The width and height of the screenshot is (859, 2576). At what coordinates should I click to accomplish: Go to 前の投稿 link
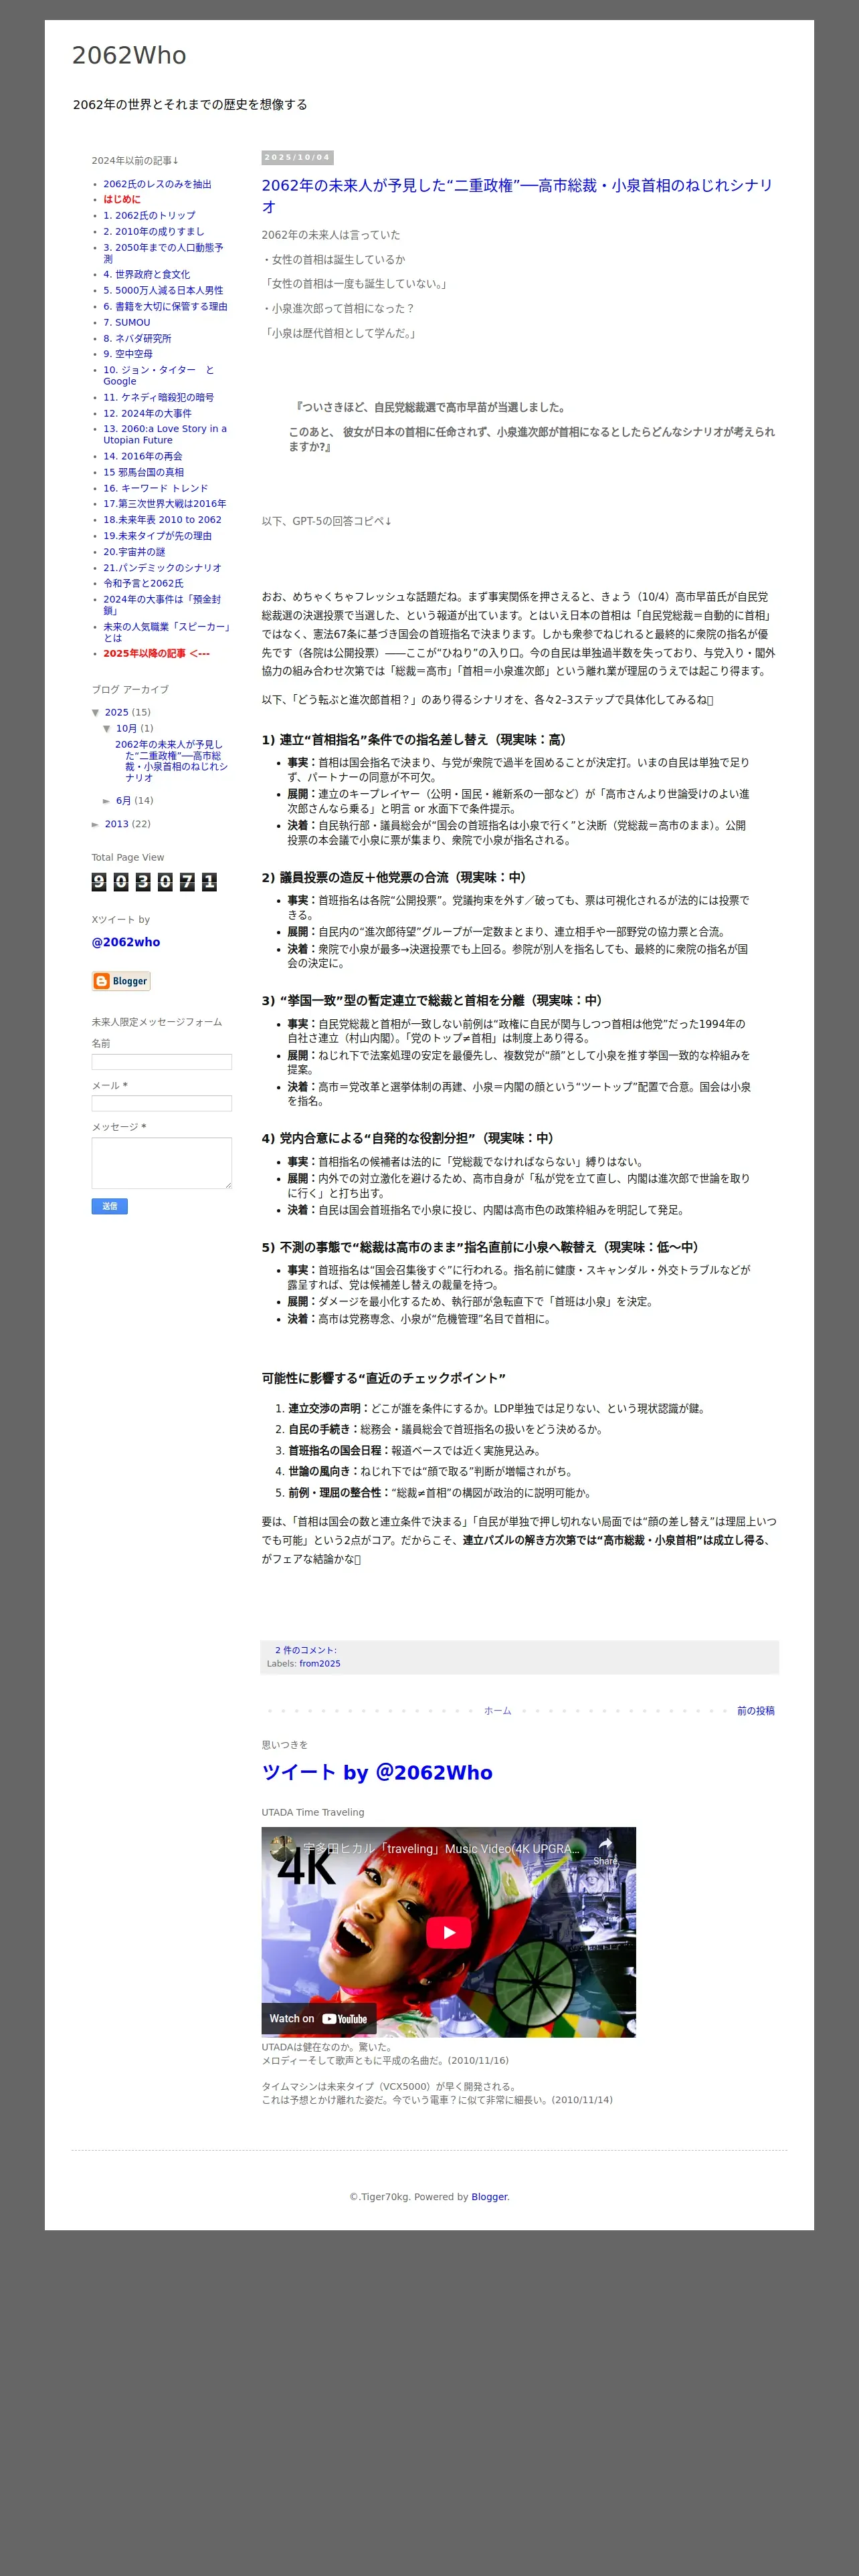point(756,1711)
